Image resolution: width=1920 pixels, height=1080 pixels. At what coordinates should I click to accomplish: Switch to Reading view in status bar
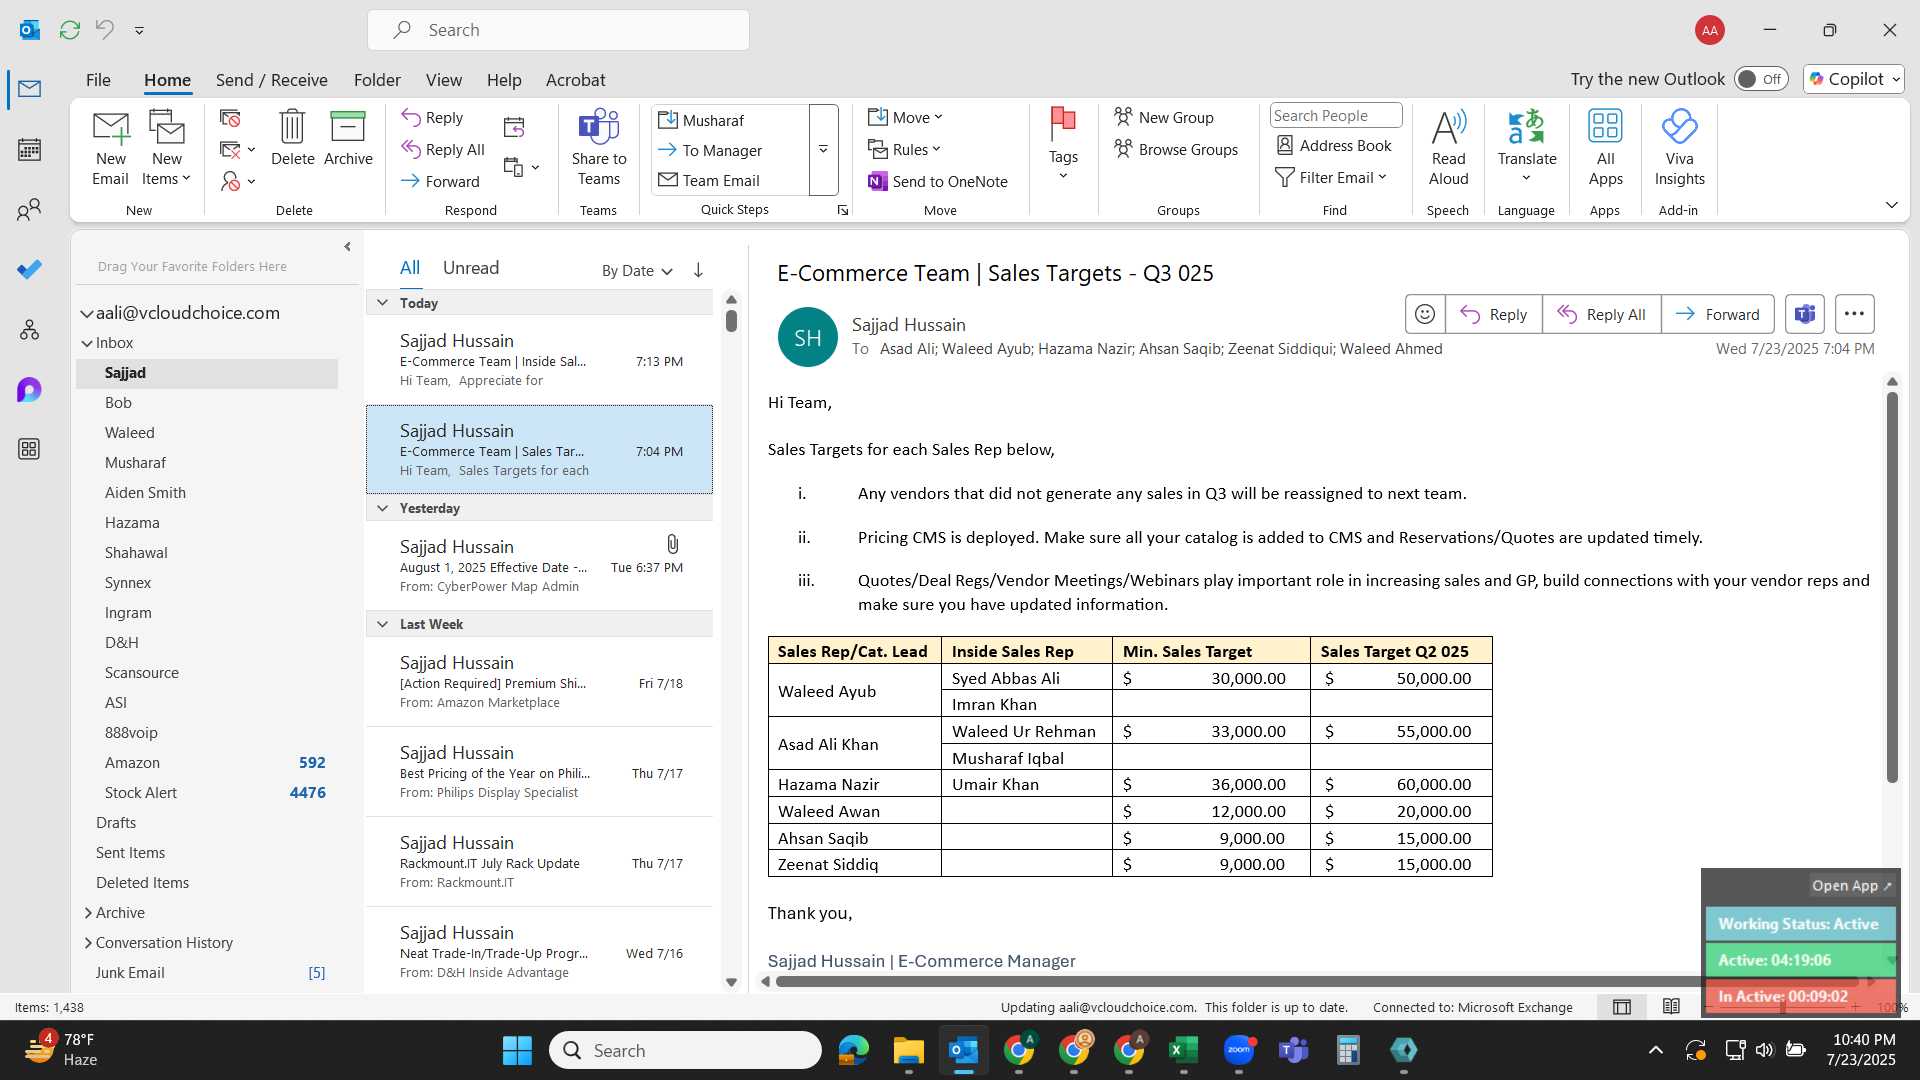1671,1007
